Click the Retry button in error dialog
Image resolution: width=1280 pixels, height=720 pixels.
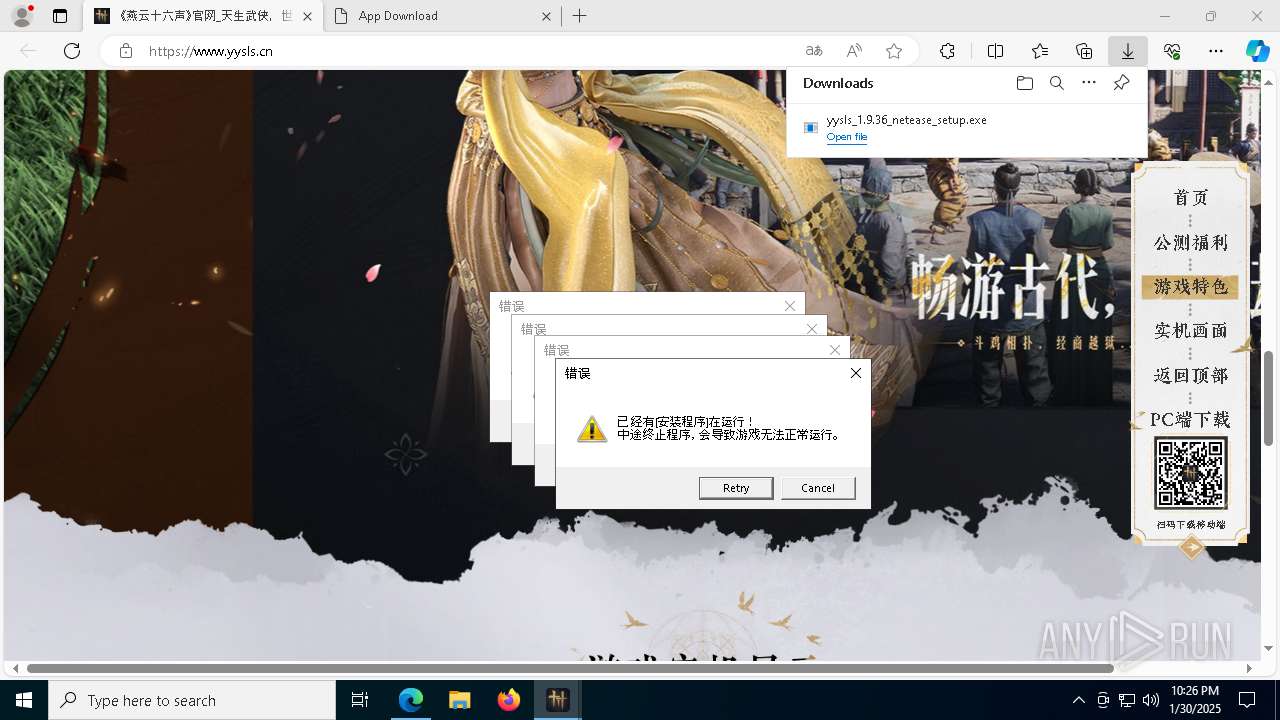click(736, 488)
